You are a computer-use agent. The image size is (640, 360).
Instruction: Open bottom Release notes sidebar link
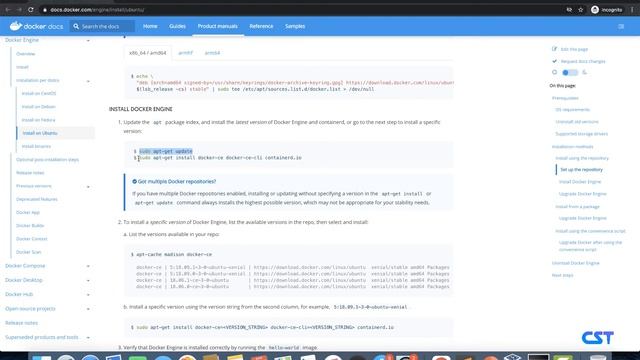click(x=21, y=323)
